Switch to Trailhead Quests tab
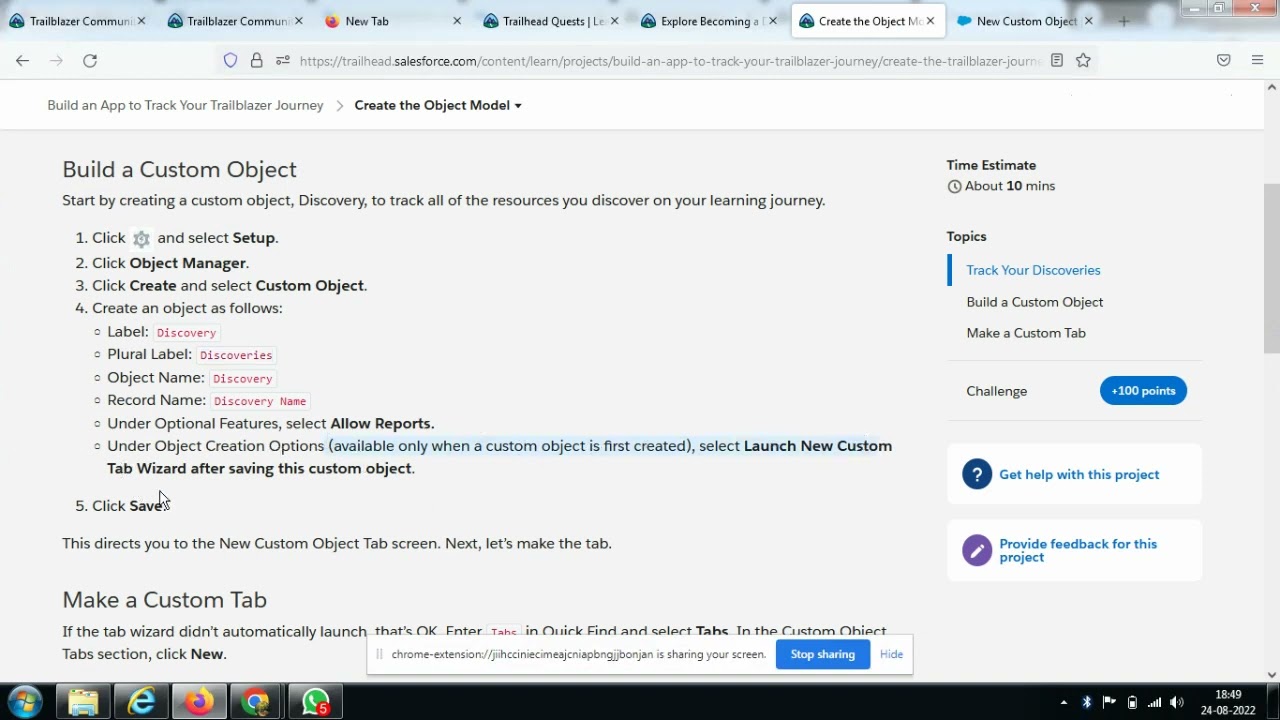 552,21
